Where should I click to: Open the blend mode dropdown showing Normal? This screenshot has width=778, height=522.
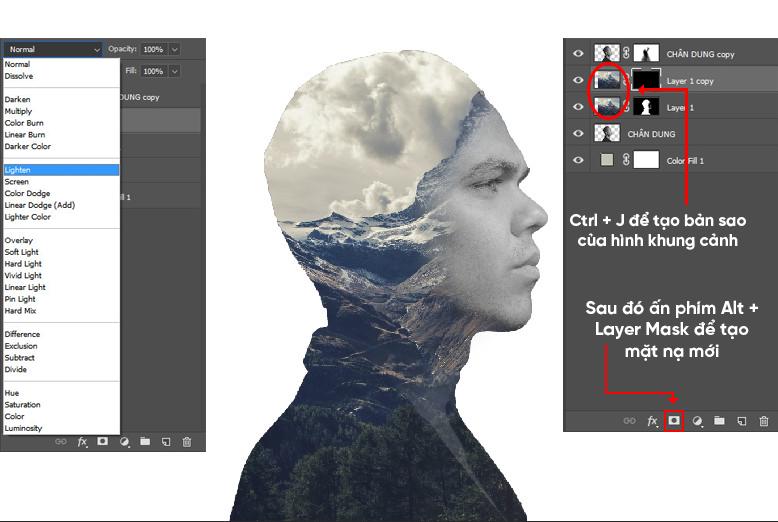click(x=52, y=49)
